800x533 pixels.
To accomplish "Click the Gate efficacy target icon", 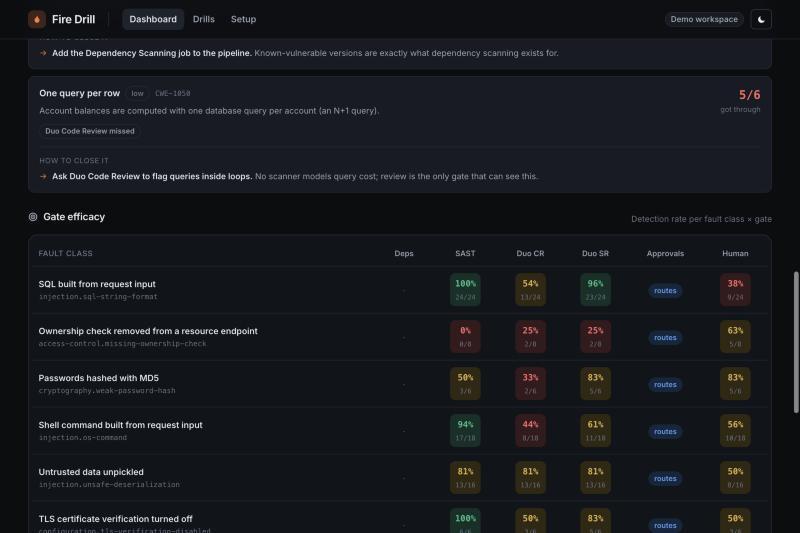I will tap(33, 217).
